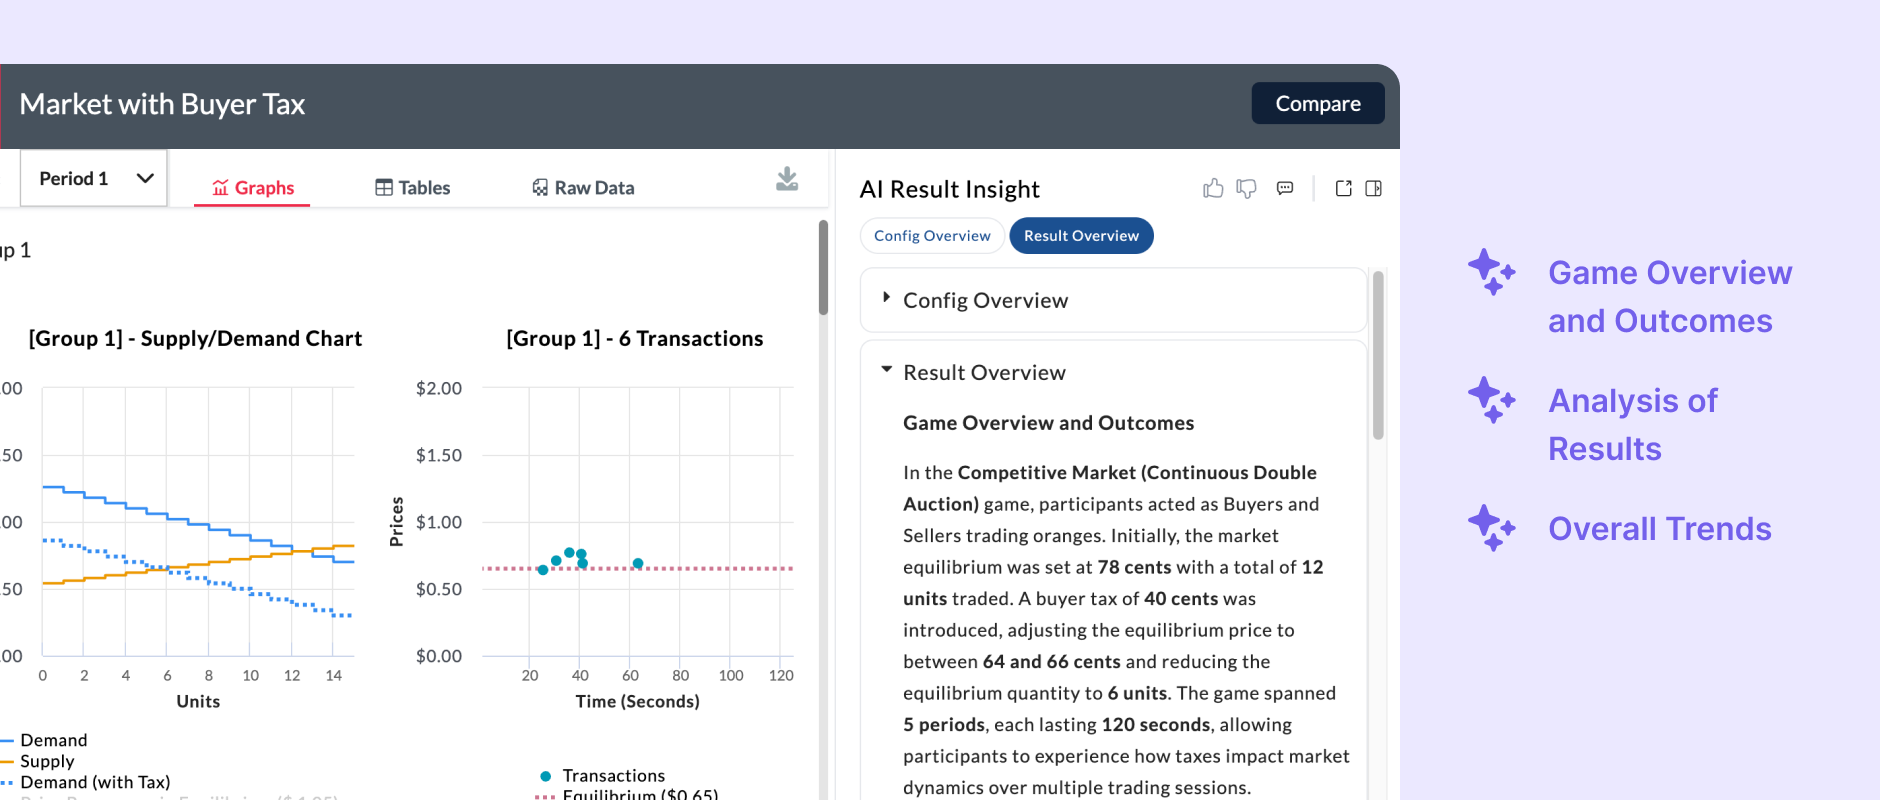Click the graph area vertical scrollbar
The height and width of the screenshot is (800, 1880).
pos(823,267)
